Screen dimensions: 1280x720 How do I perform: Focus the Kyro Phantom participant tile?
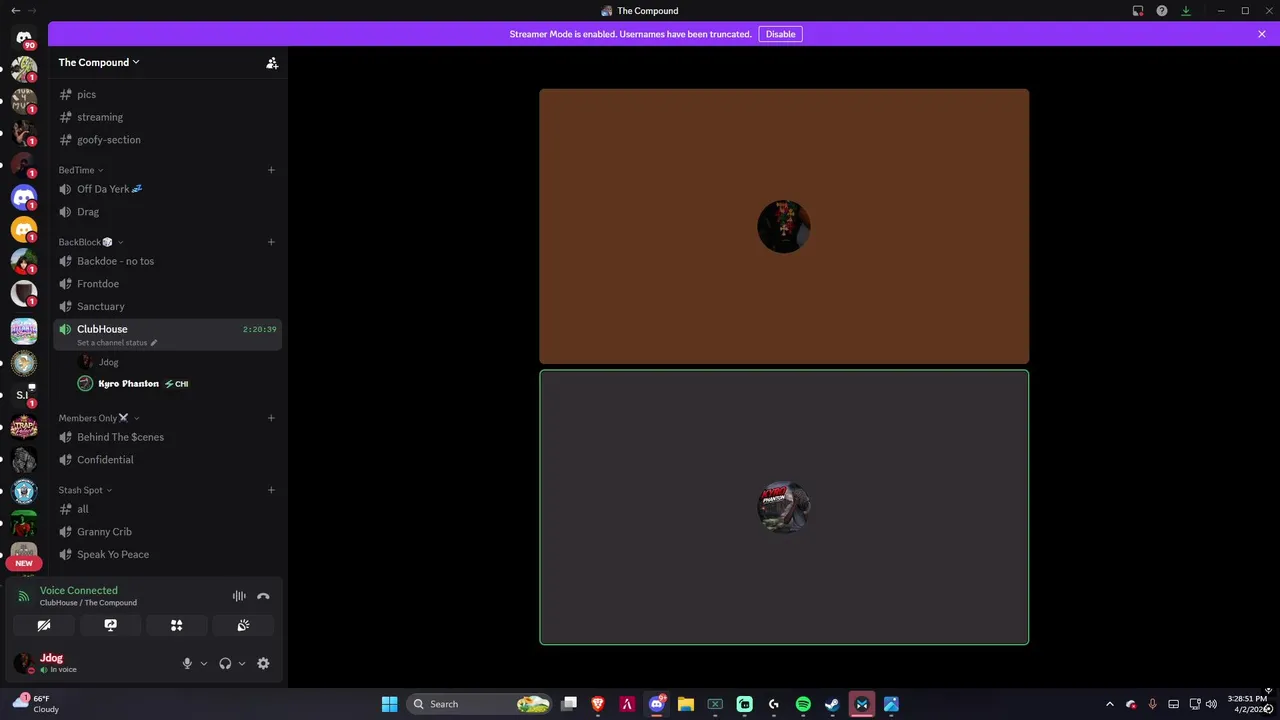tap(784, 508)
